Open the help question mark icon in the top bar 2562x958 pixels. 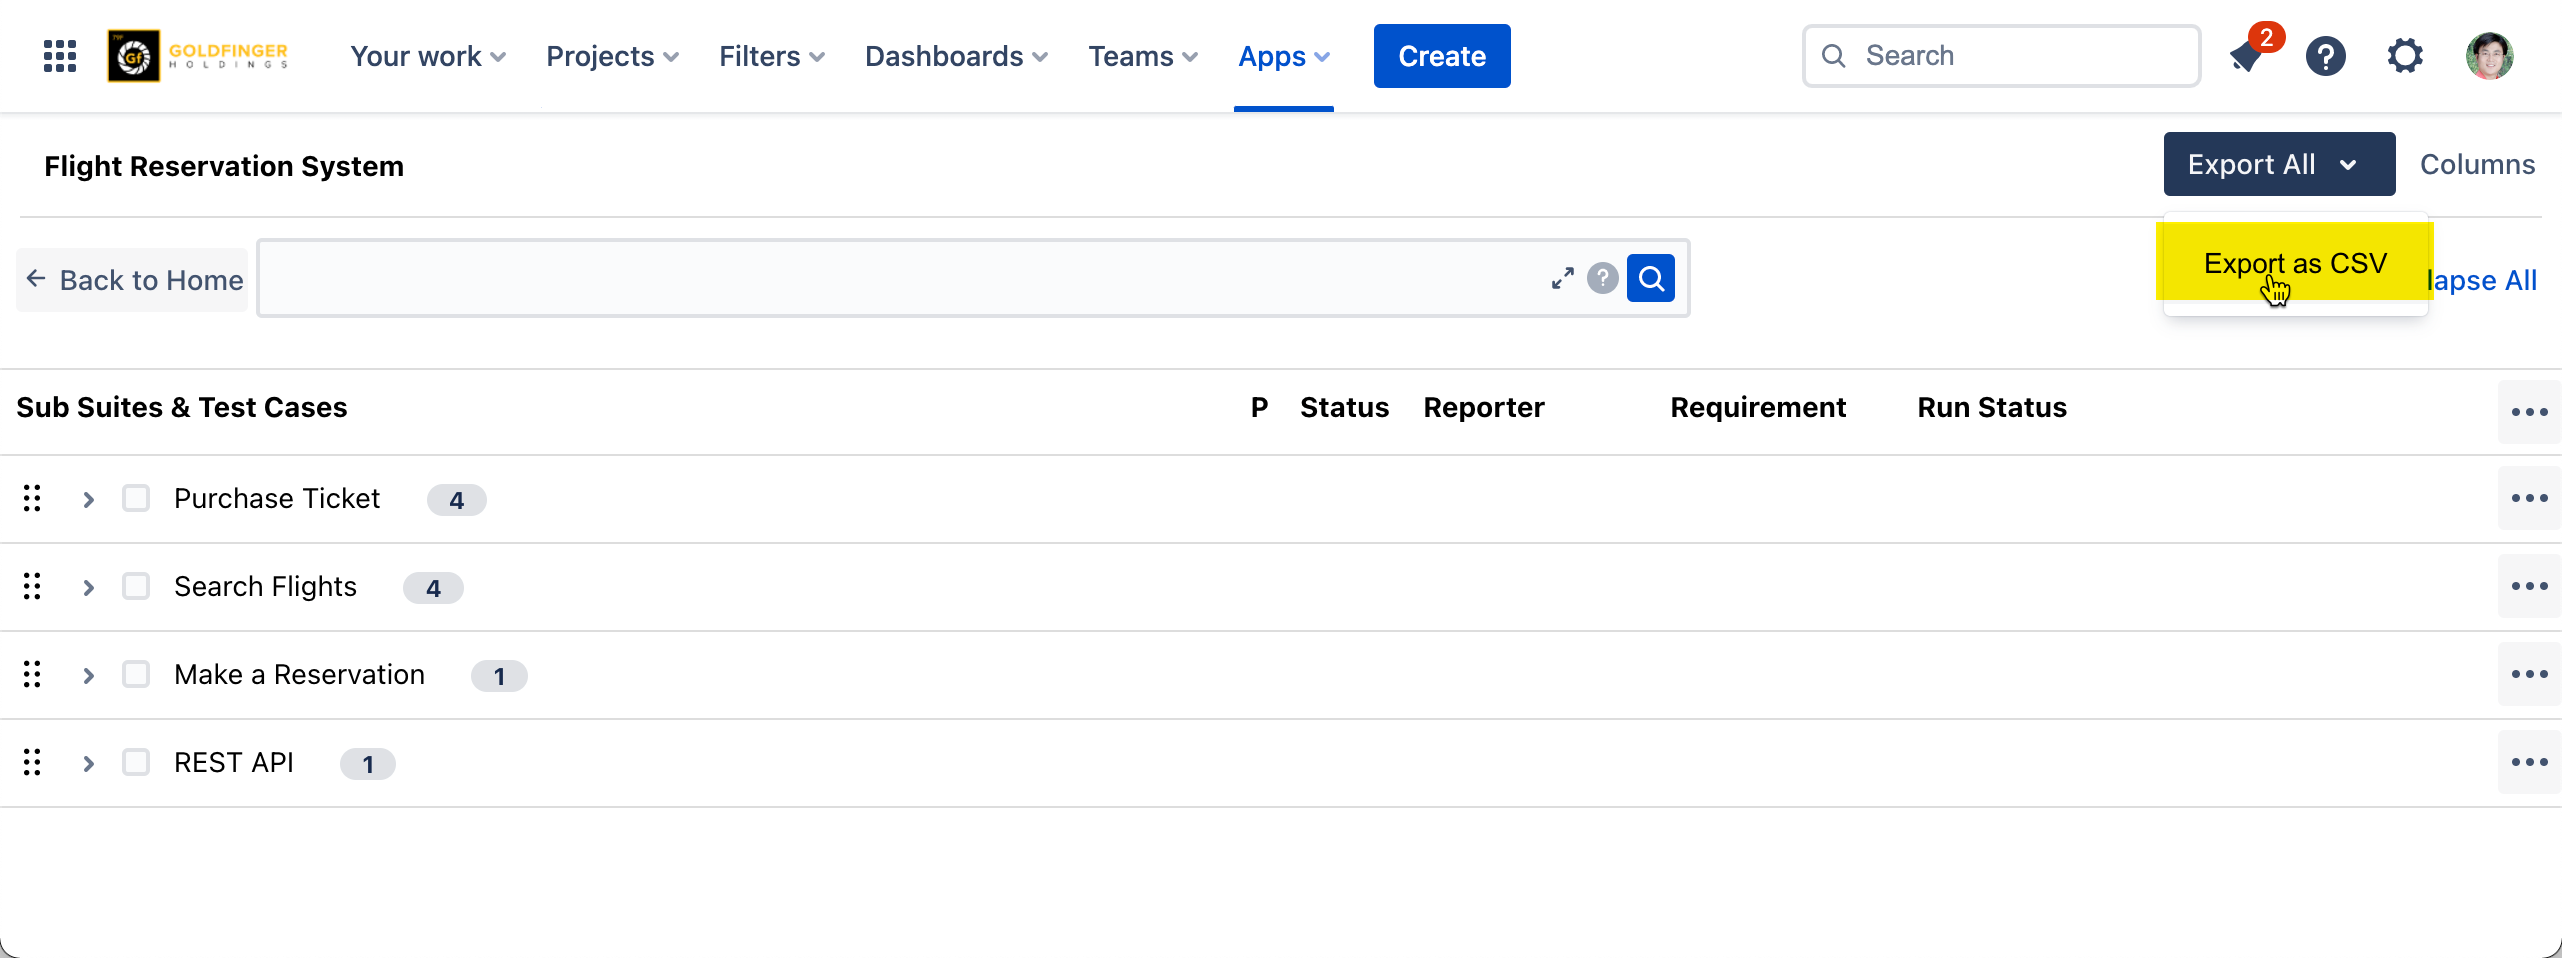[2326, 56]
